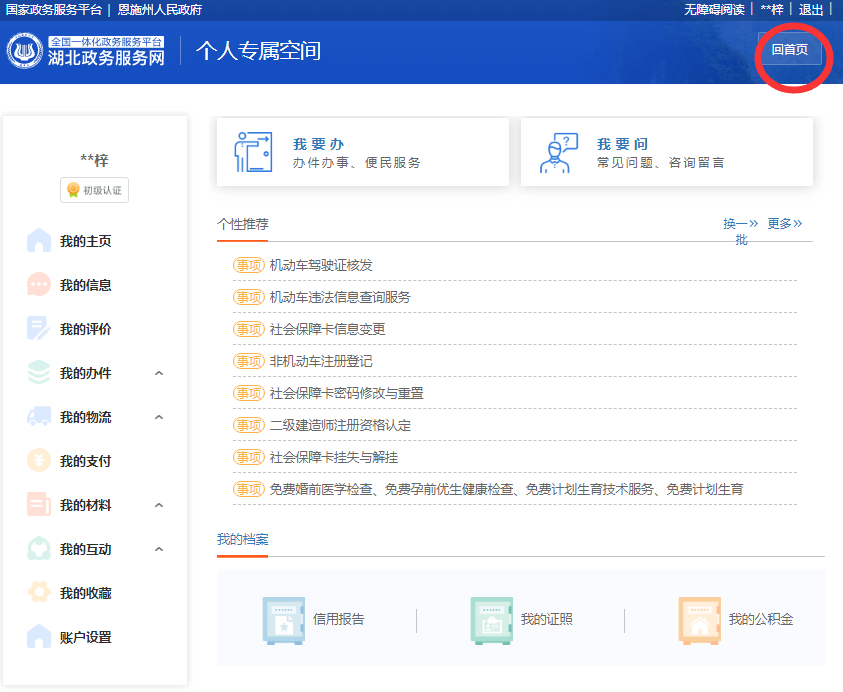Click 事项 tag beside 非机动车注册登记
The width and height of the screenshot is (843, 692).
pyautogui.click(x=249, y=361)
